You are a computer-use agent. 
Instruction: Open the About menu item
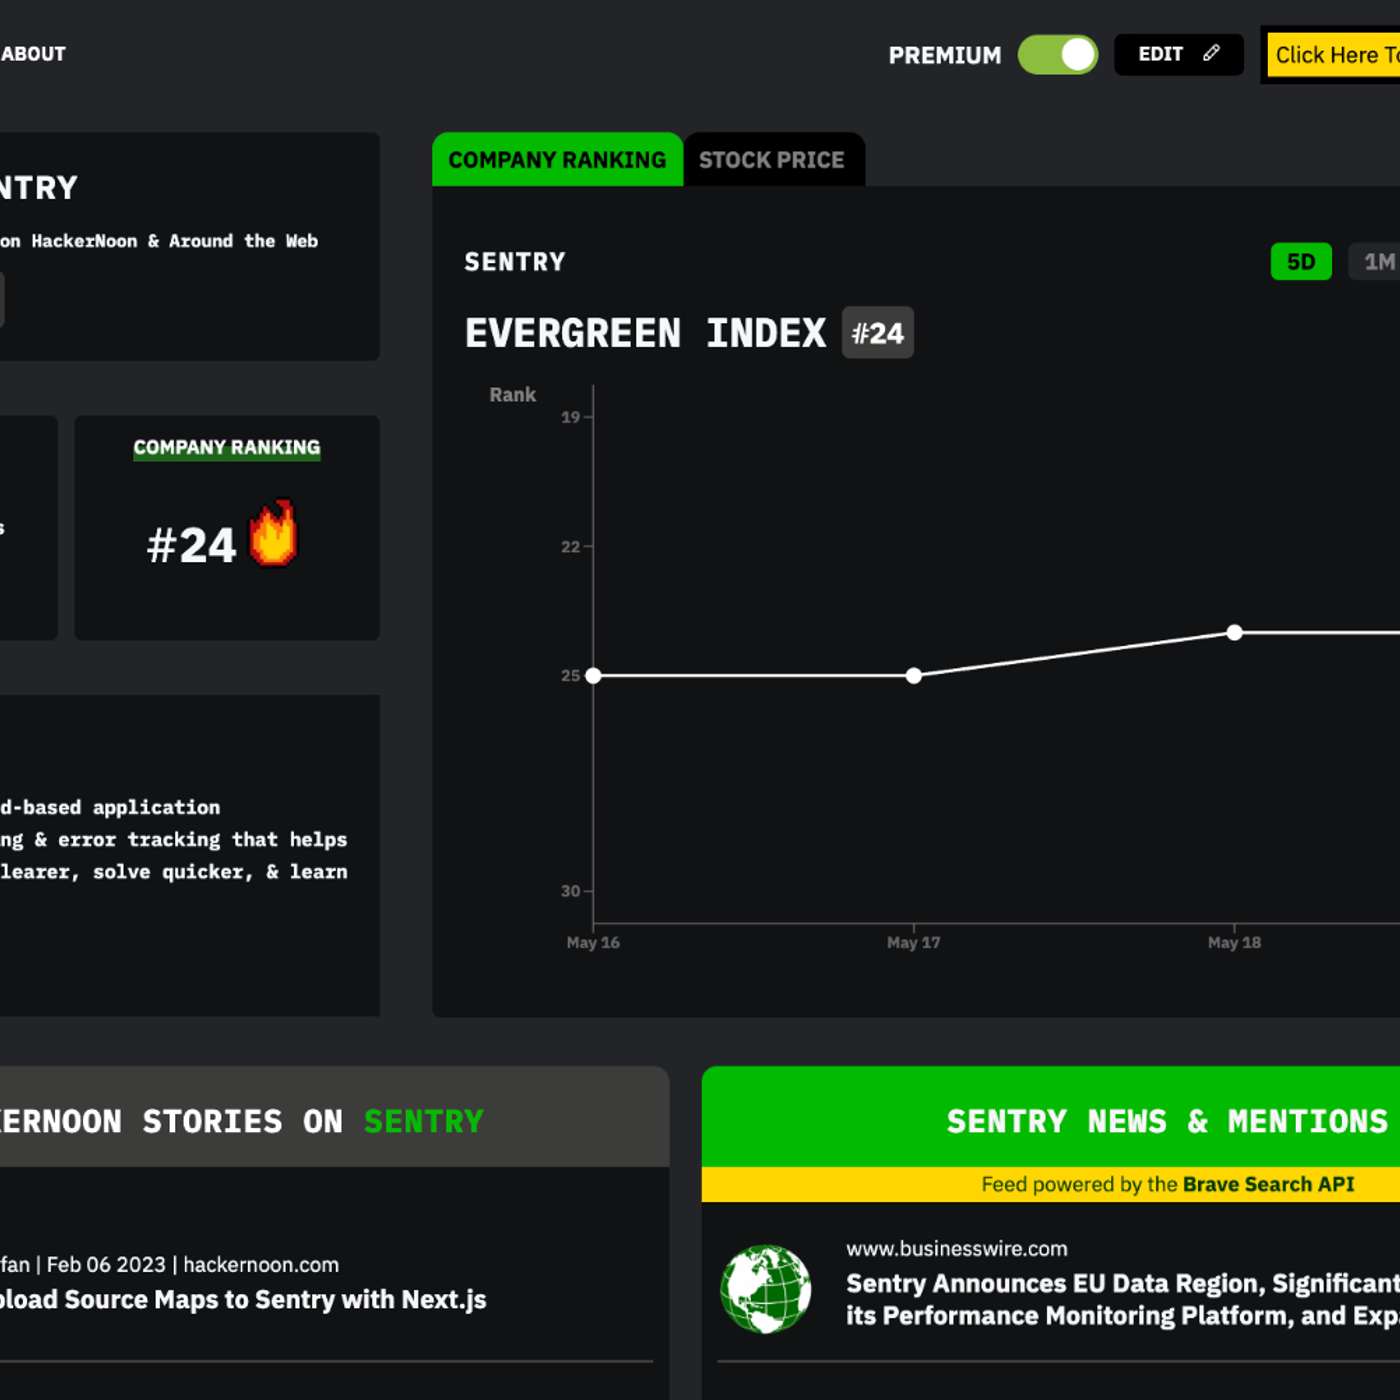[x=33, y=54]
